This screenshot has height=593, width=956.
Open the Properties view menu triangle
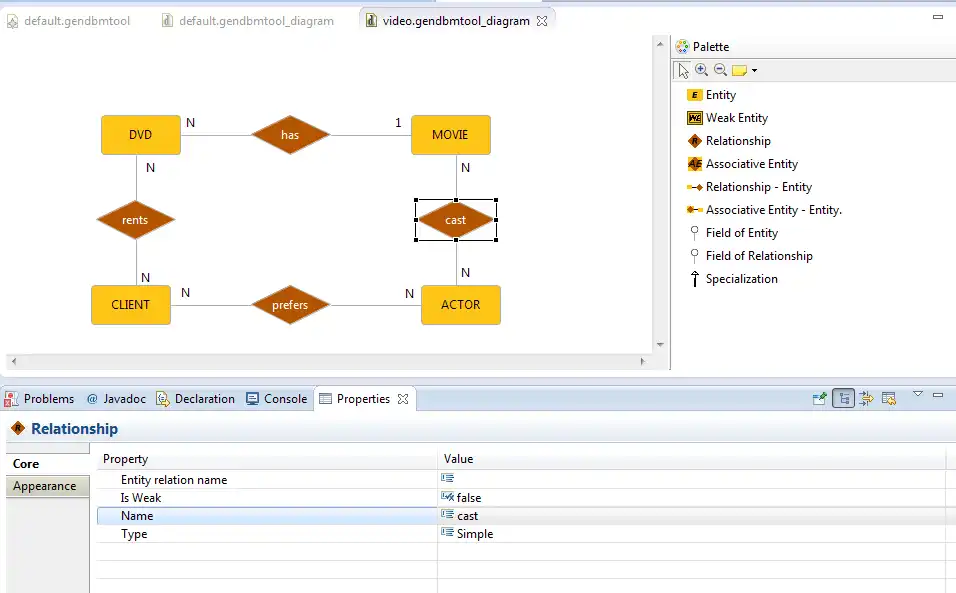pyautogui.click(x=918, y=394)
